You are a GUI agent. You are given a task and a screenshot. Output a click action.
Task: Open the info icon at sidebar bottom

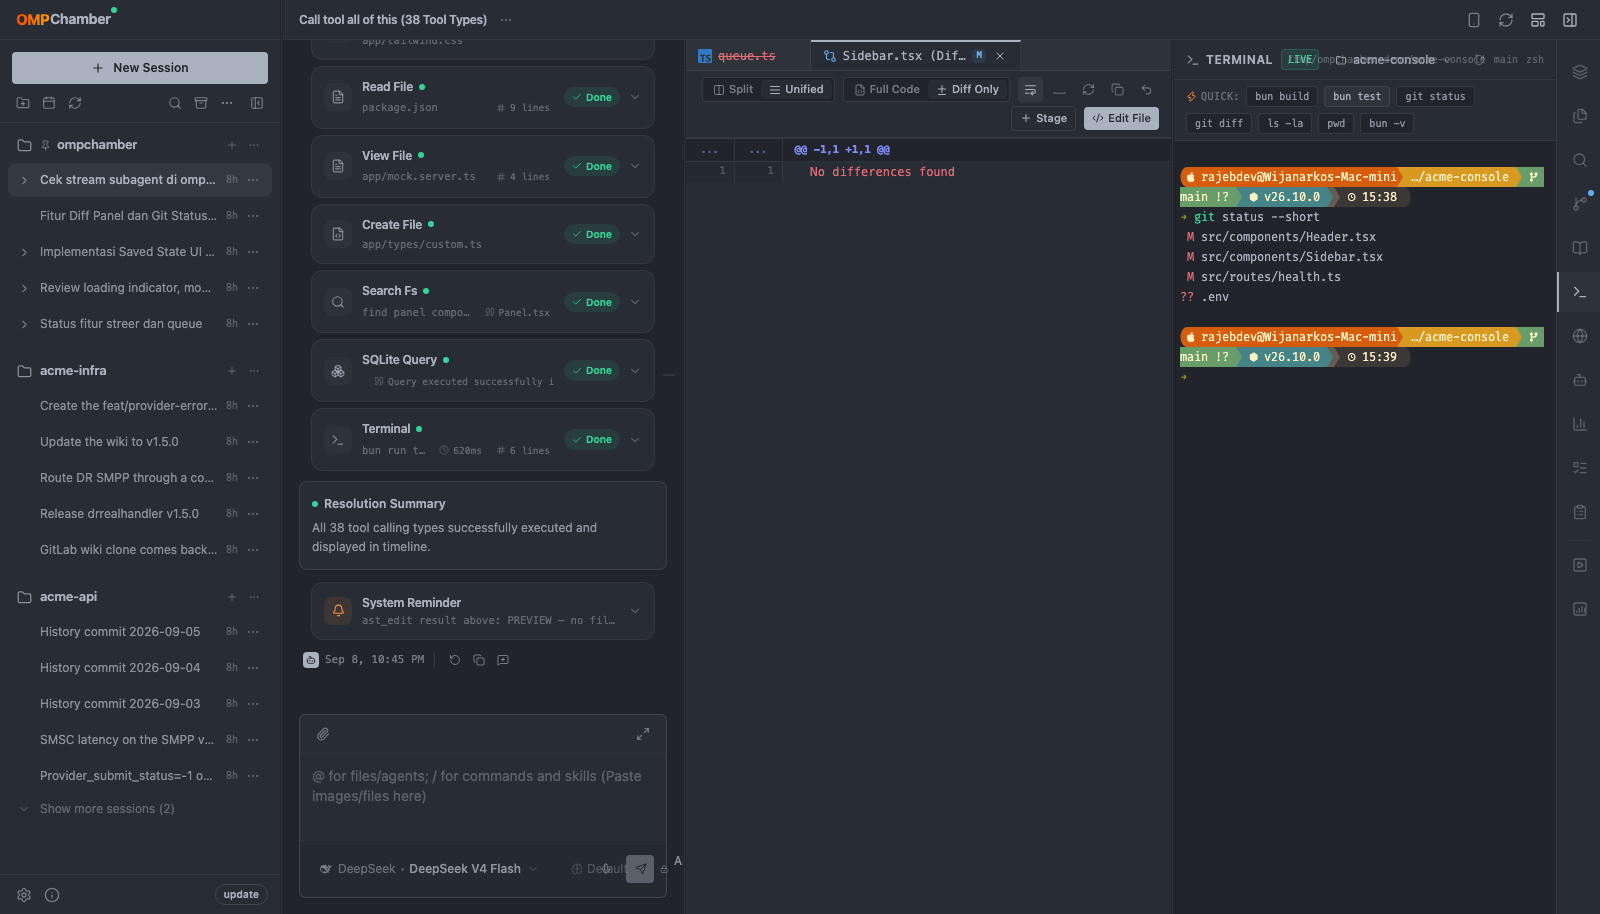(x=52, y=895)
